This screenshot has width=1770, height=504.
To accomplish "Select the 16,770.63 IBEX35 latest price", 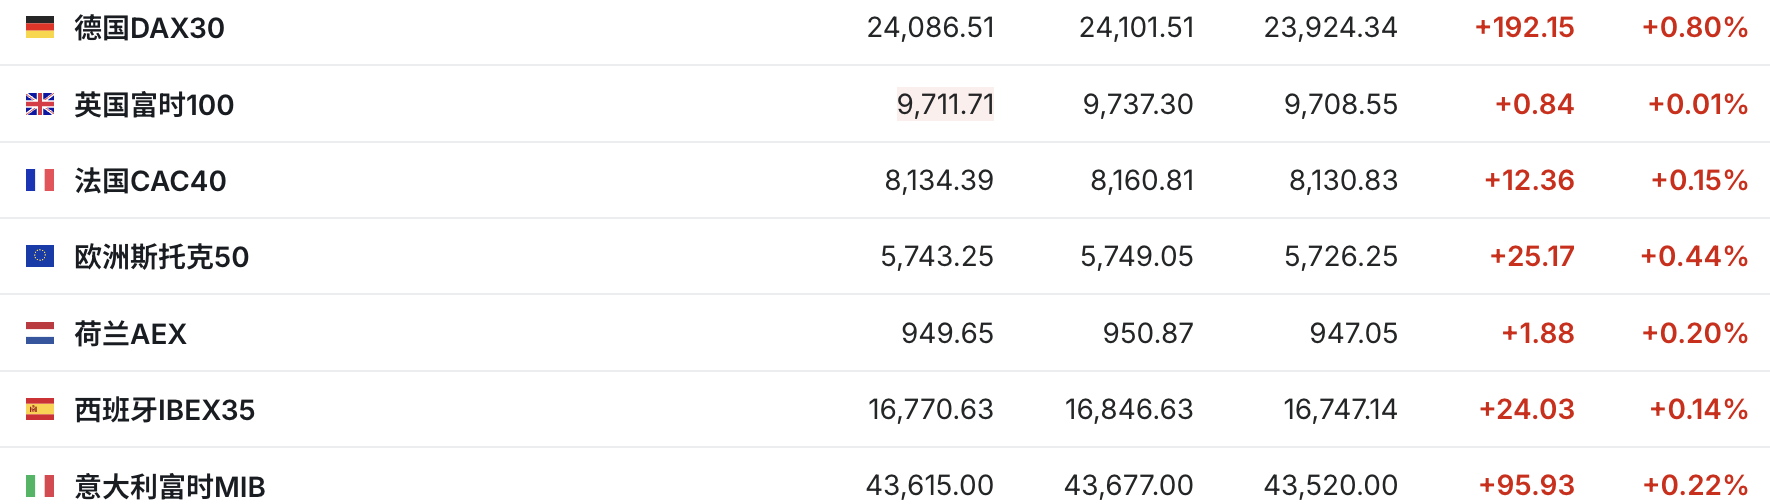I will tap(930, 409).
